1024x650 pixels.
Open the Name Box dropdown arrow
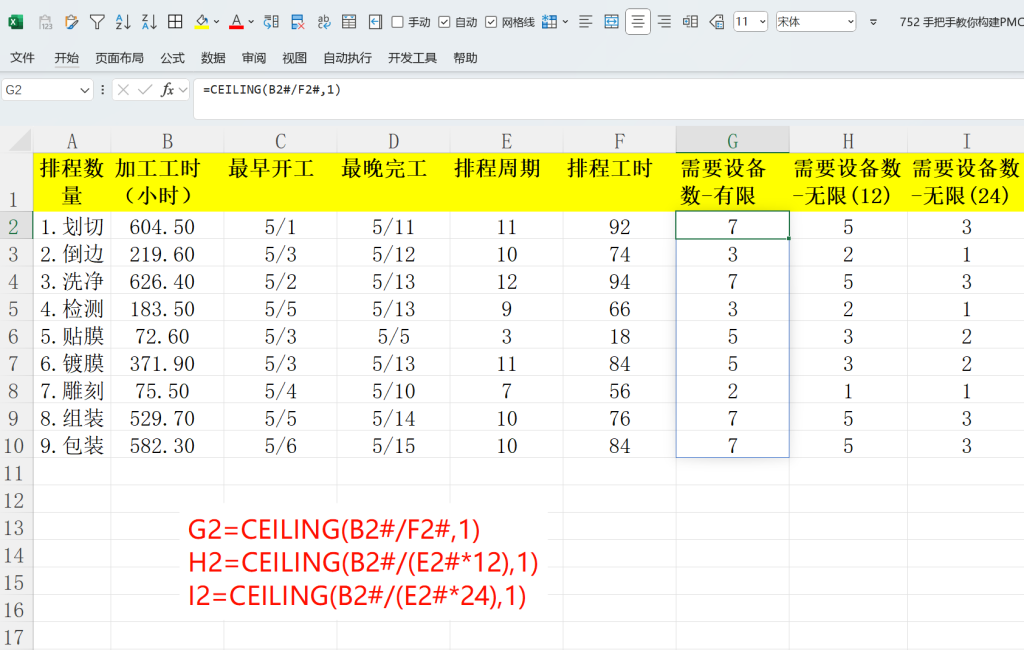[84, 90]
